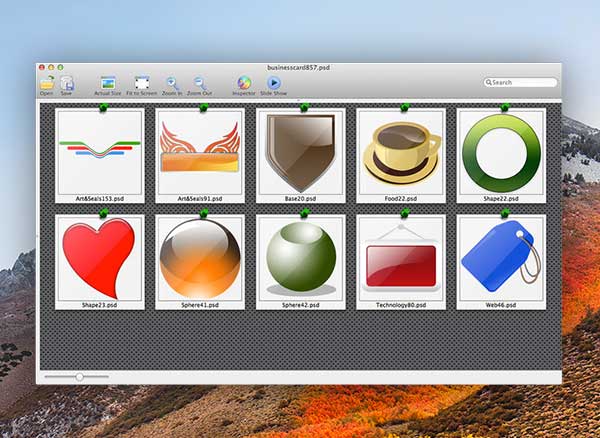
Task: Click the Sphere41.psd file name label
Action: coord(200,305)
